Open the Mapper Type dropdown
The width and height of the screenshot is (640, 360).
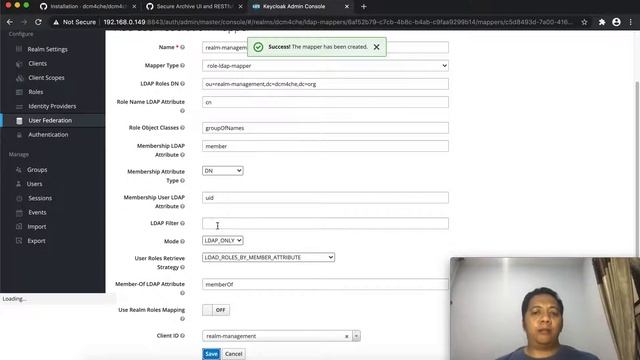pos(325,66)
